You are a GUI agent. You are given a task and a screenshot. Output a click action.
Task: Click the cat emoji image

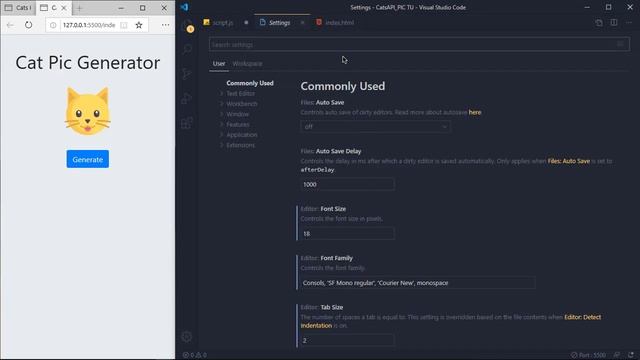pyautogui.click(x=88, y=111)
